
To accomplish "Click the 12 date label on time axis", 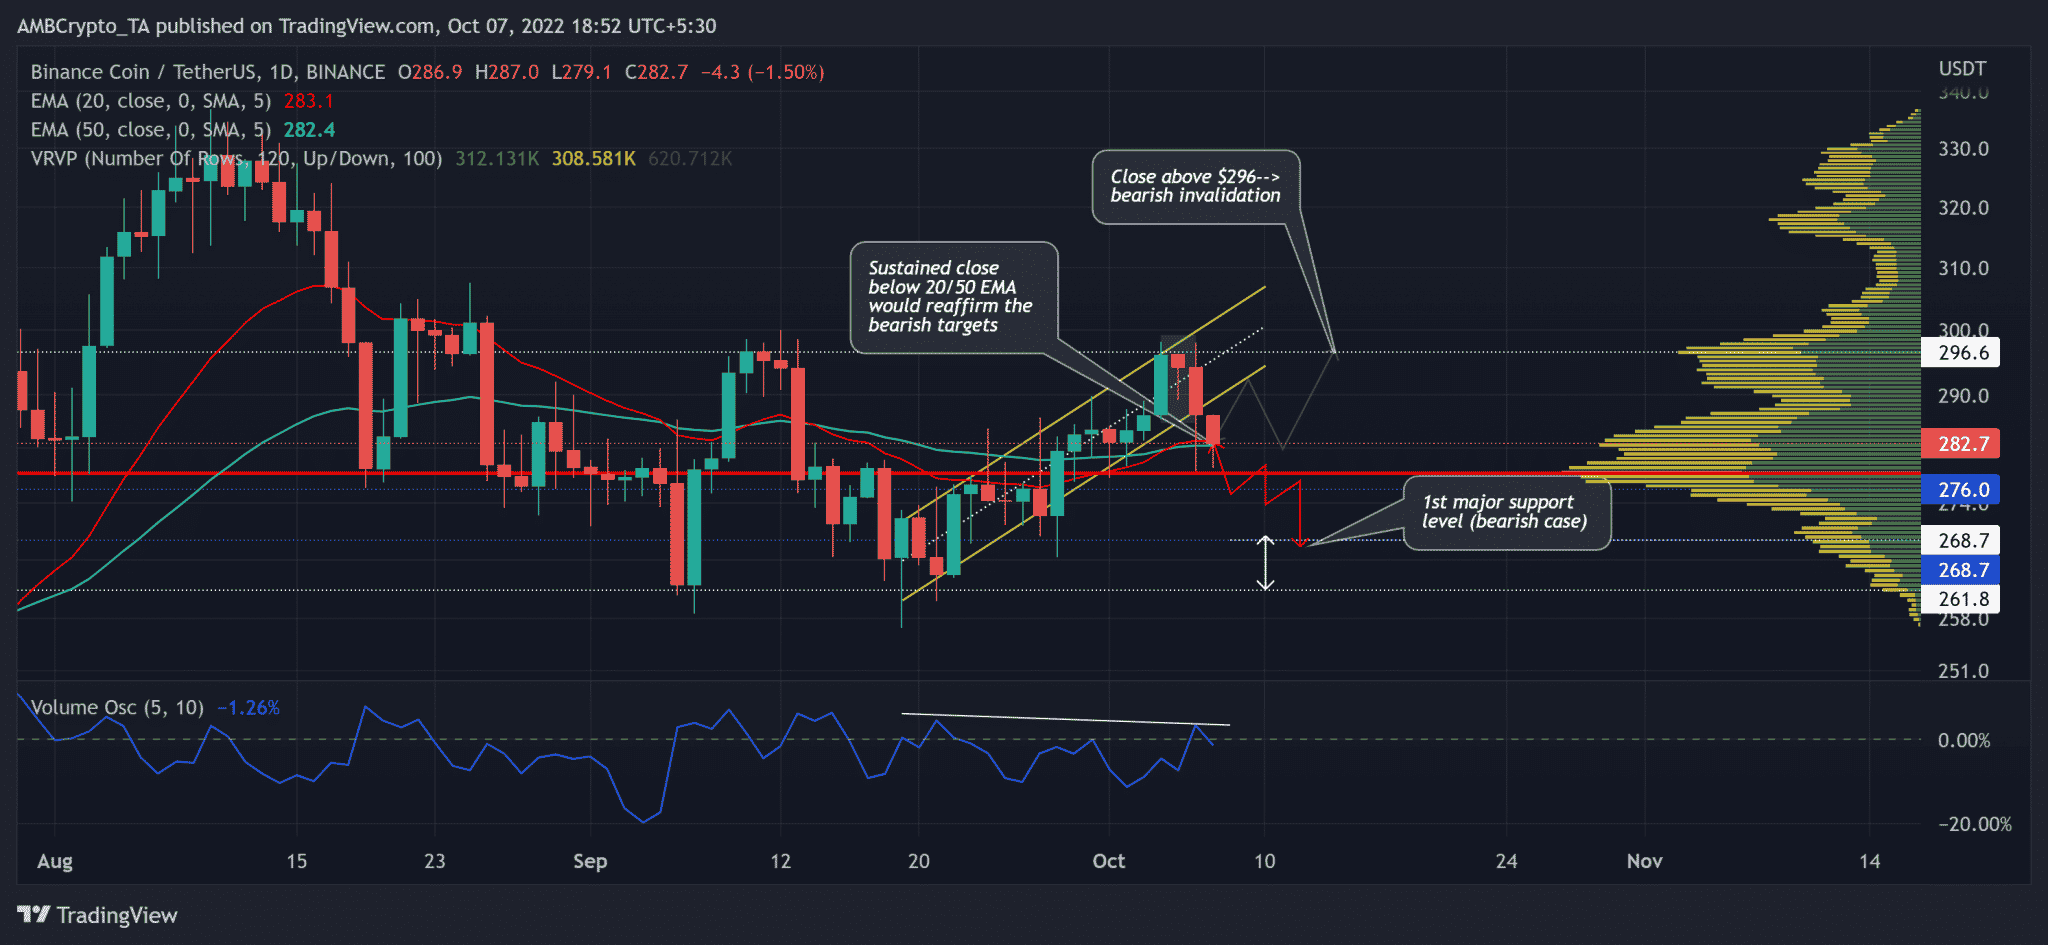I will [x=781, y=861].
